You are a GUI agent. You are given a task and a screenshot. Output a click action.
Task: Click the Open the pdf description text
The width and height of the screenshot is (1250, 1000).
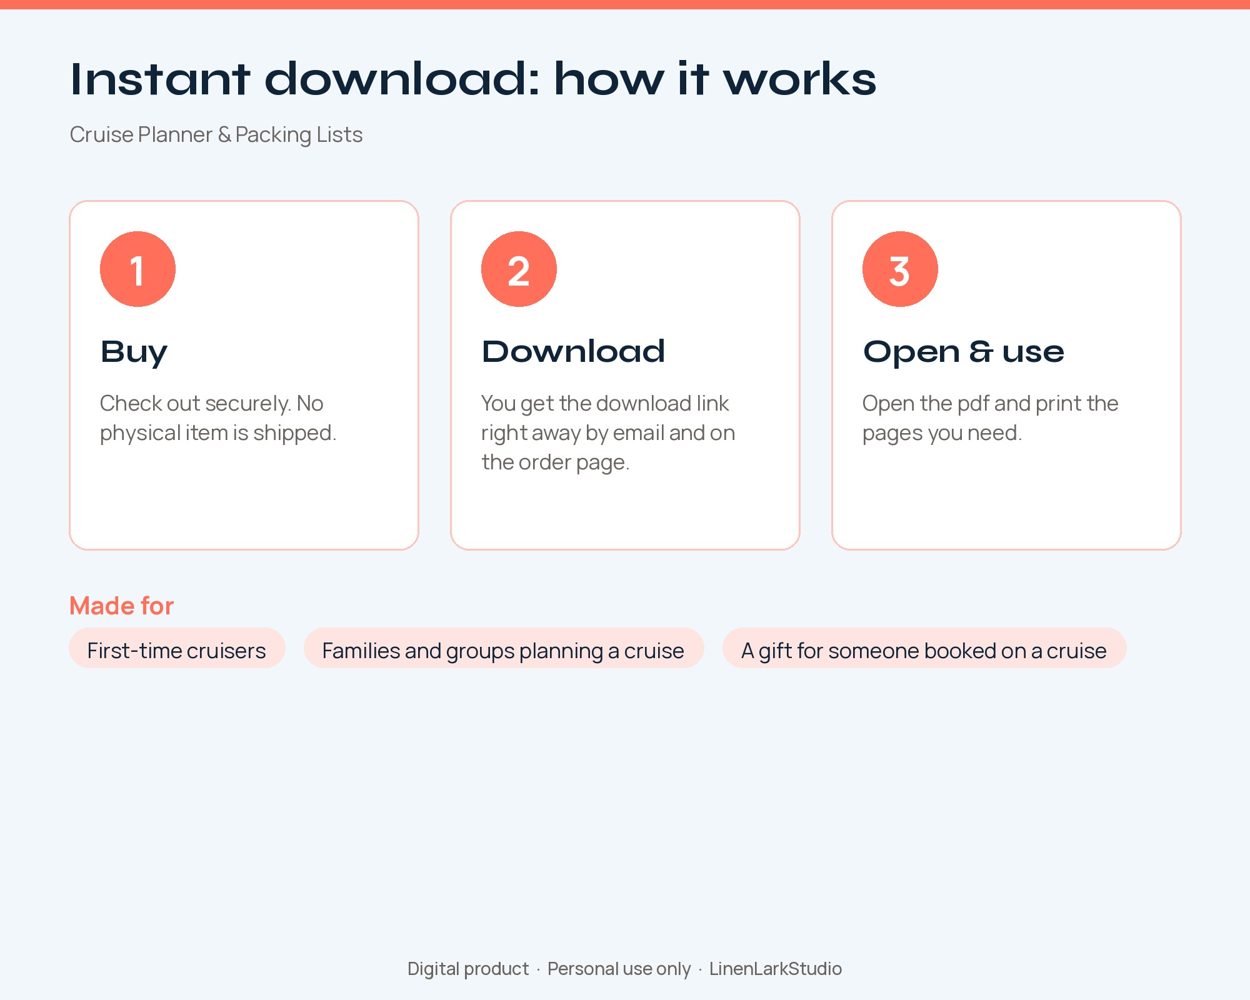click(990, 418)
